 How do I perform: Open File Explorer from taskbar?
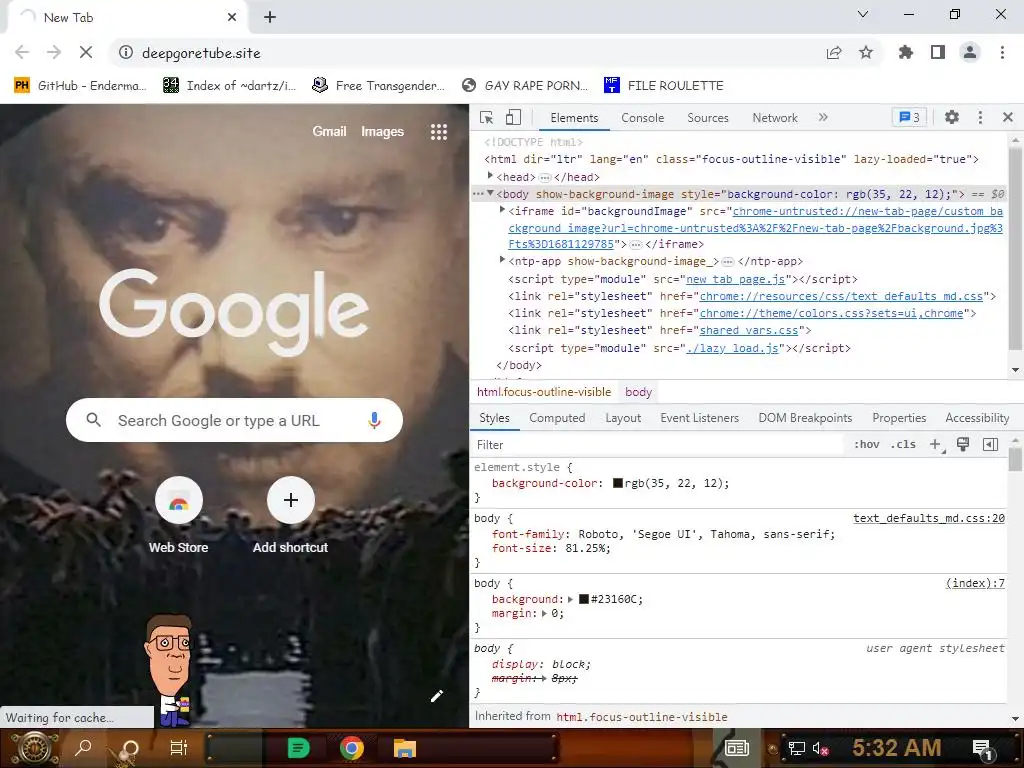tap(404, 748)
